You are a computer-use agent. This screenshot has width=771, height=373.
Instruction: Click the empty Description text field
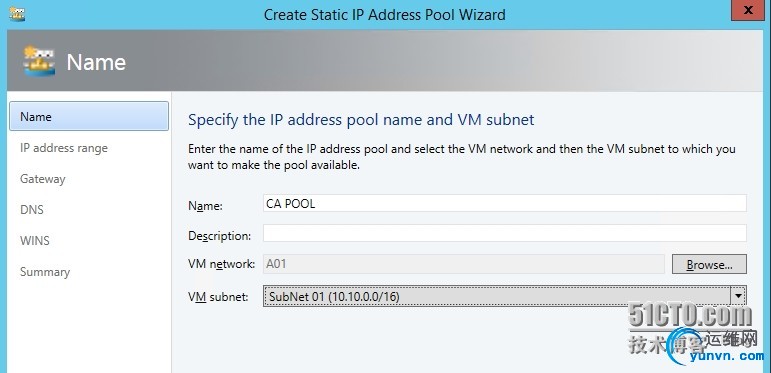pos(504,233)
